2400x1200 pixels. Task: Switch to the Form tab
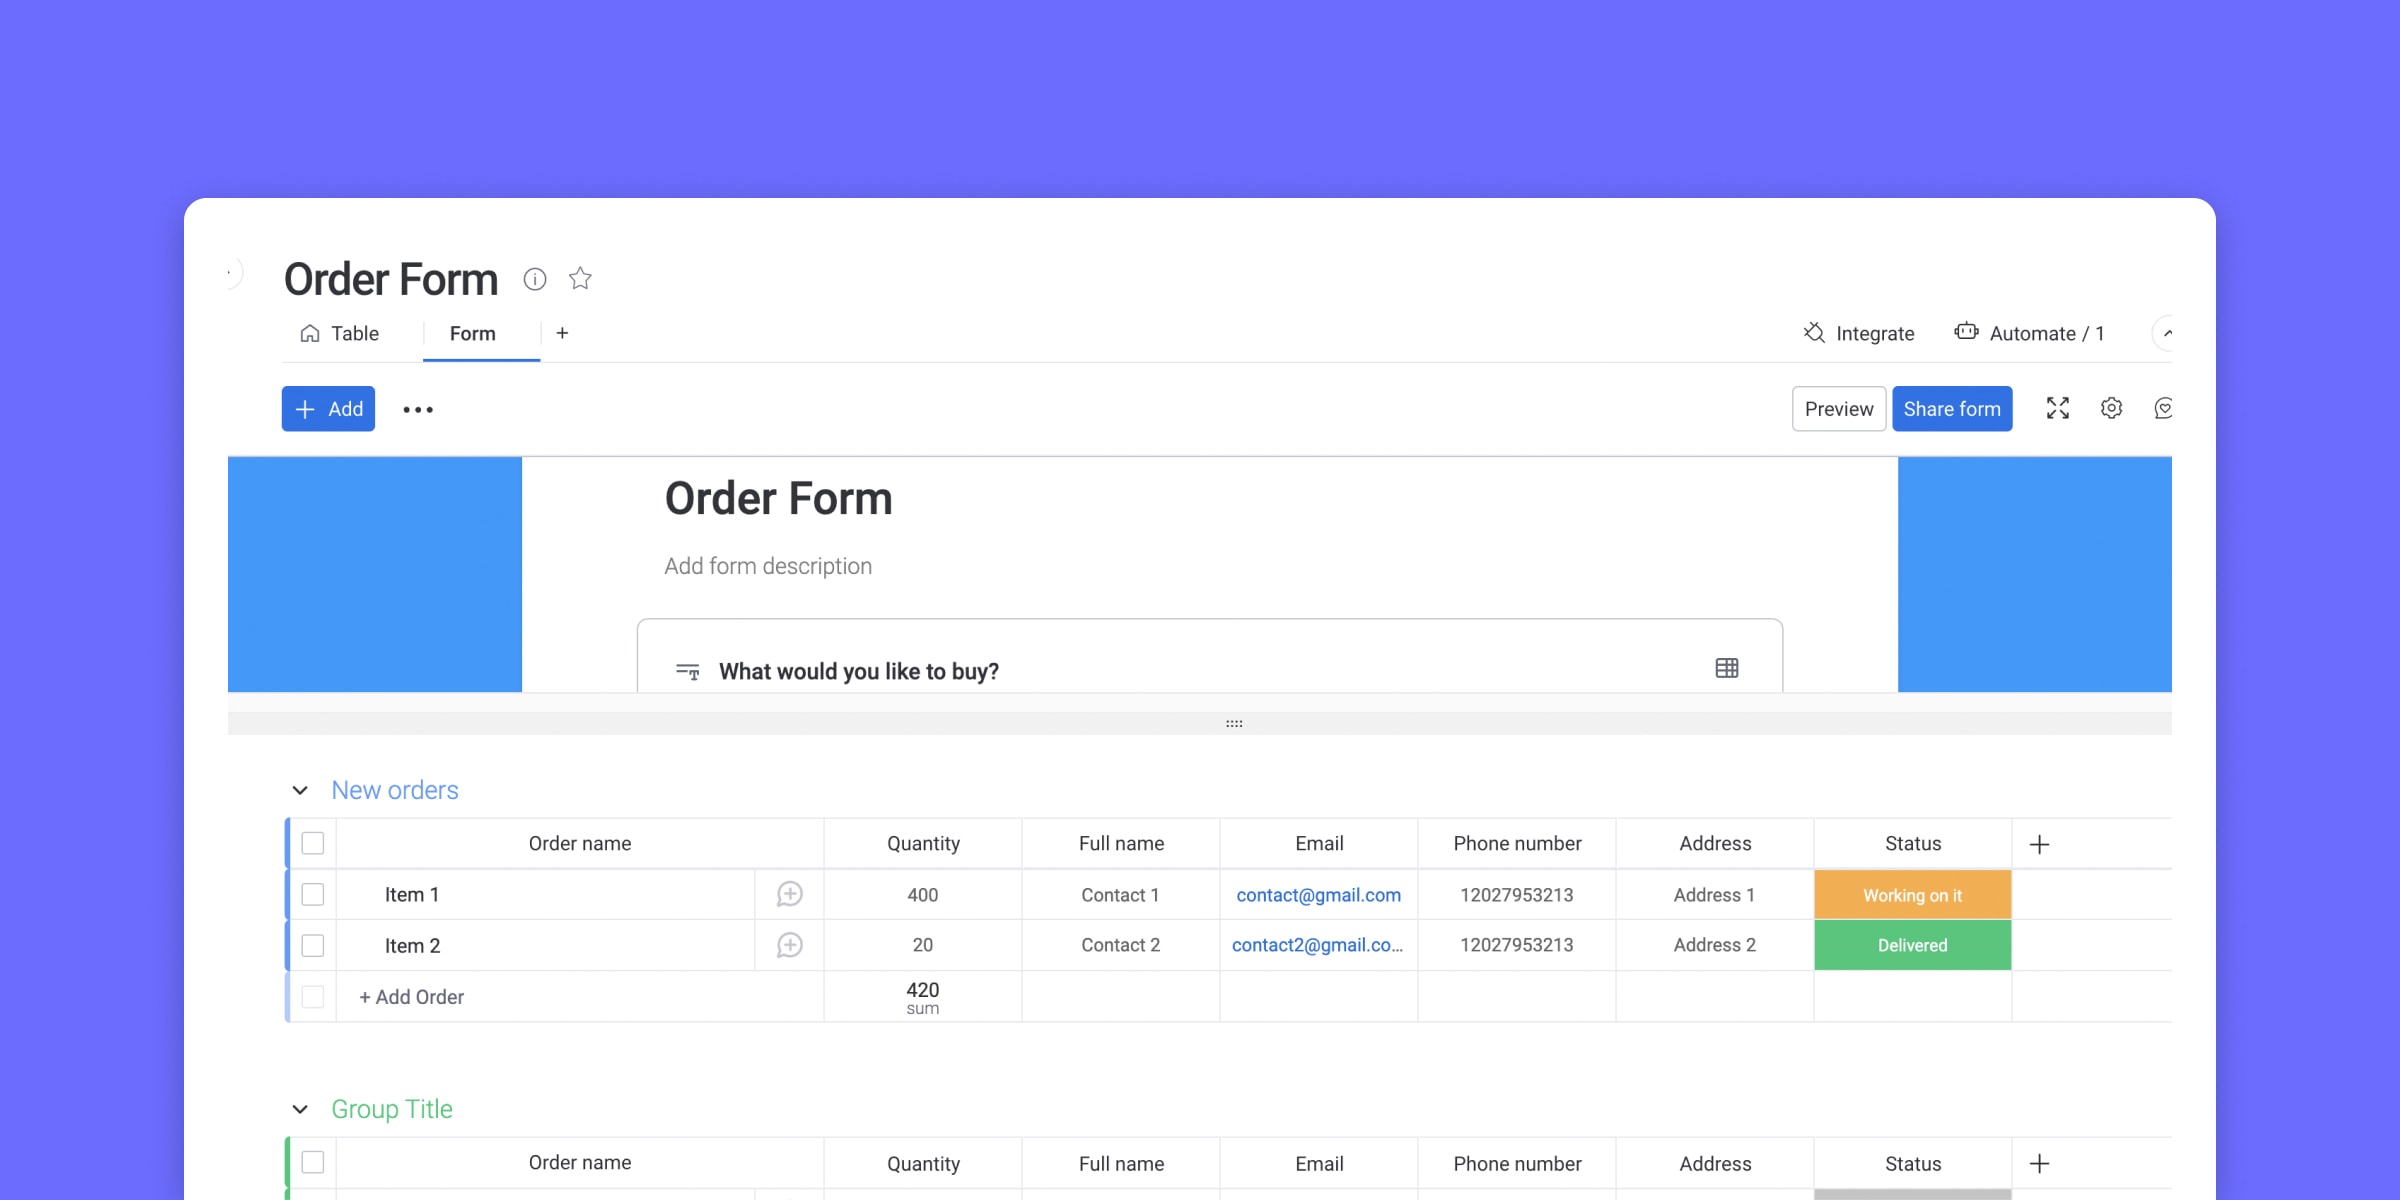click(471, 334)
